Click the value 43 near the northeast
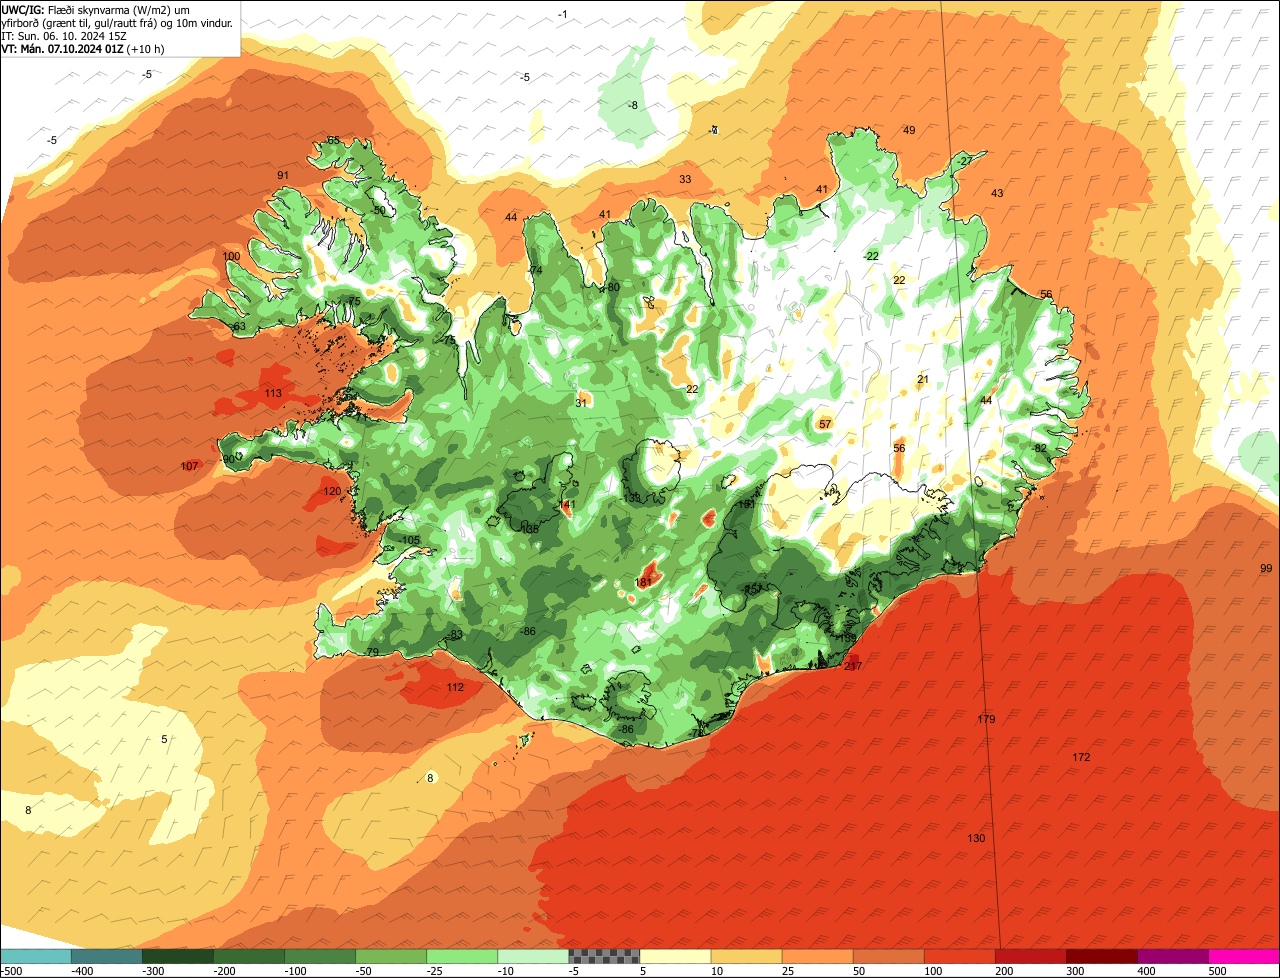Image resolution: width=1280 pixels, height=978 pixels. 997,193
